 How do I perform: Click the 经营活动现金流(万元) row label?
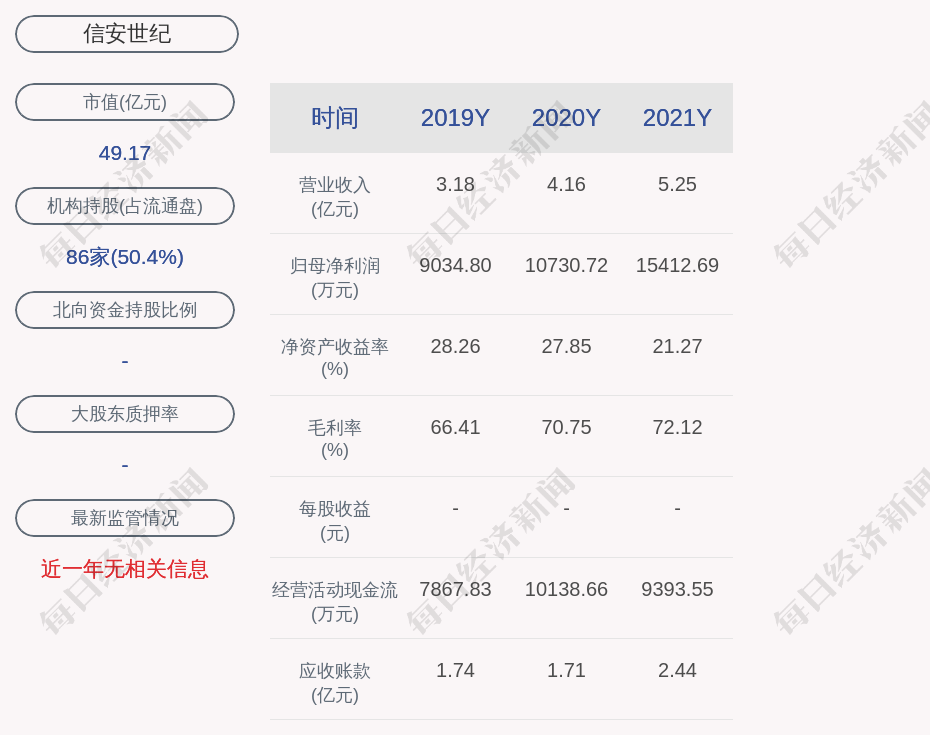pos(335,602)
